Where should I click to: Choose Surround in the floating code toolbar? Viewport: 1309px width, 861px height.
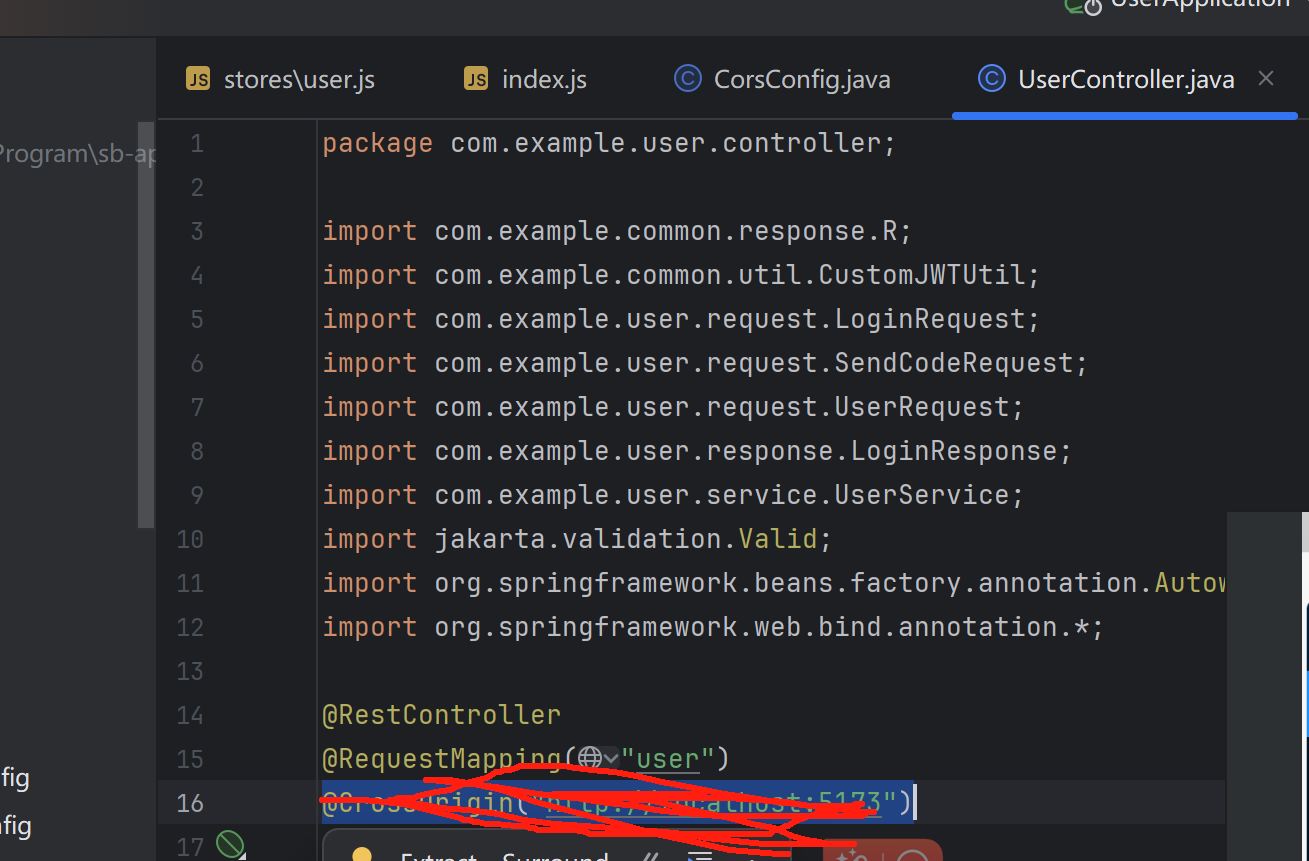(555, 857)
